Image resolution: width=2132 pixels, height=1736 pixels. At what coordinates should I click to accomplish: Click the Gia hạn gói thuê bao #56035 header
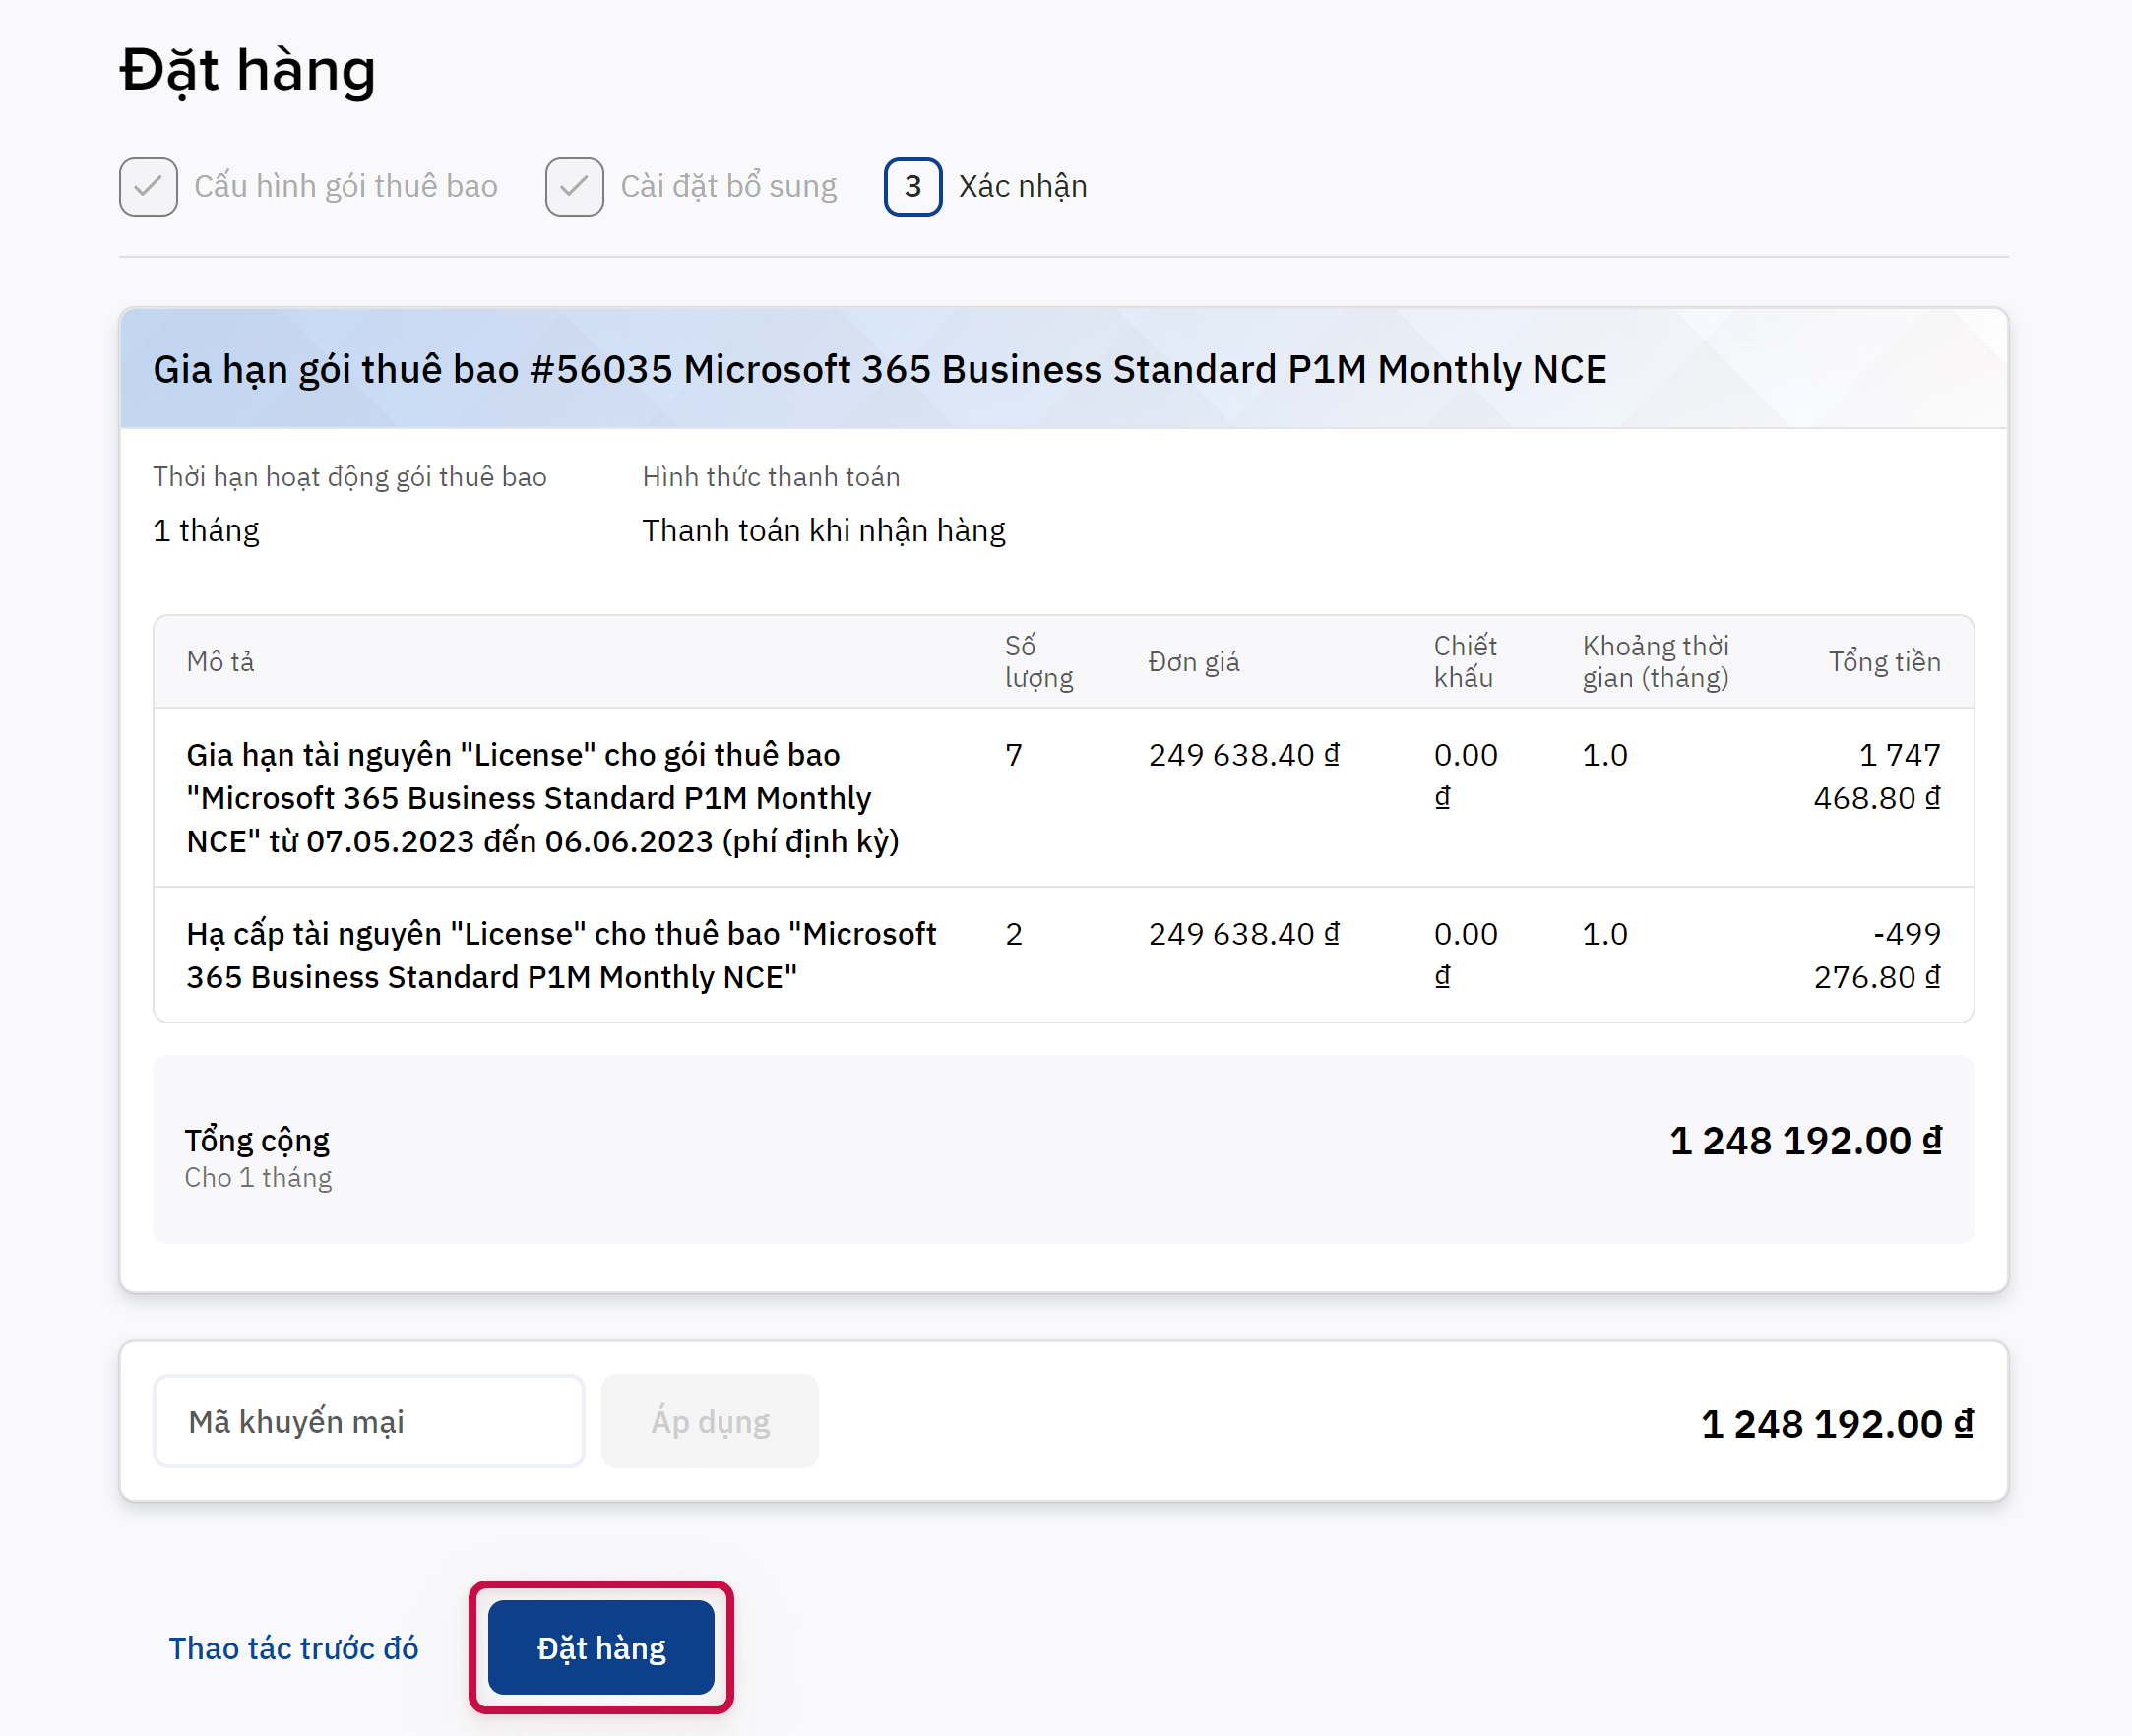879,369
